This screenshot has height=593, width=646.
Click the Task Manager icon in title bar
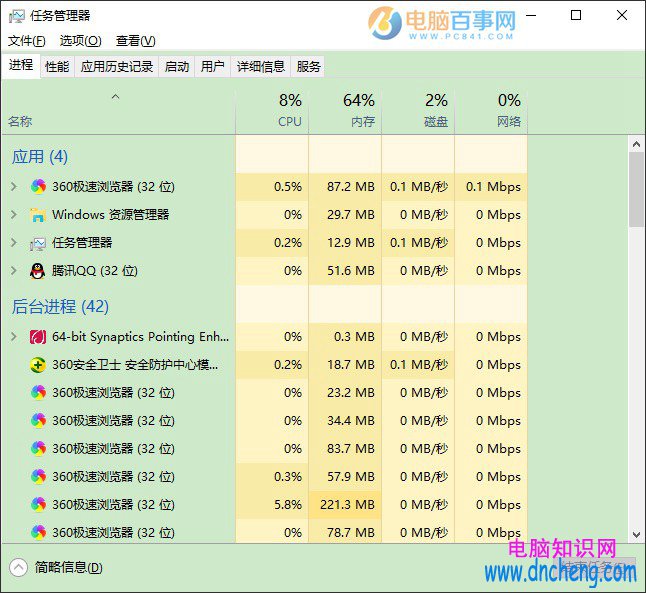click(16, 16)
